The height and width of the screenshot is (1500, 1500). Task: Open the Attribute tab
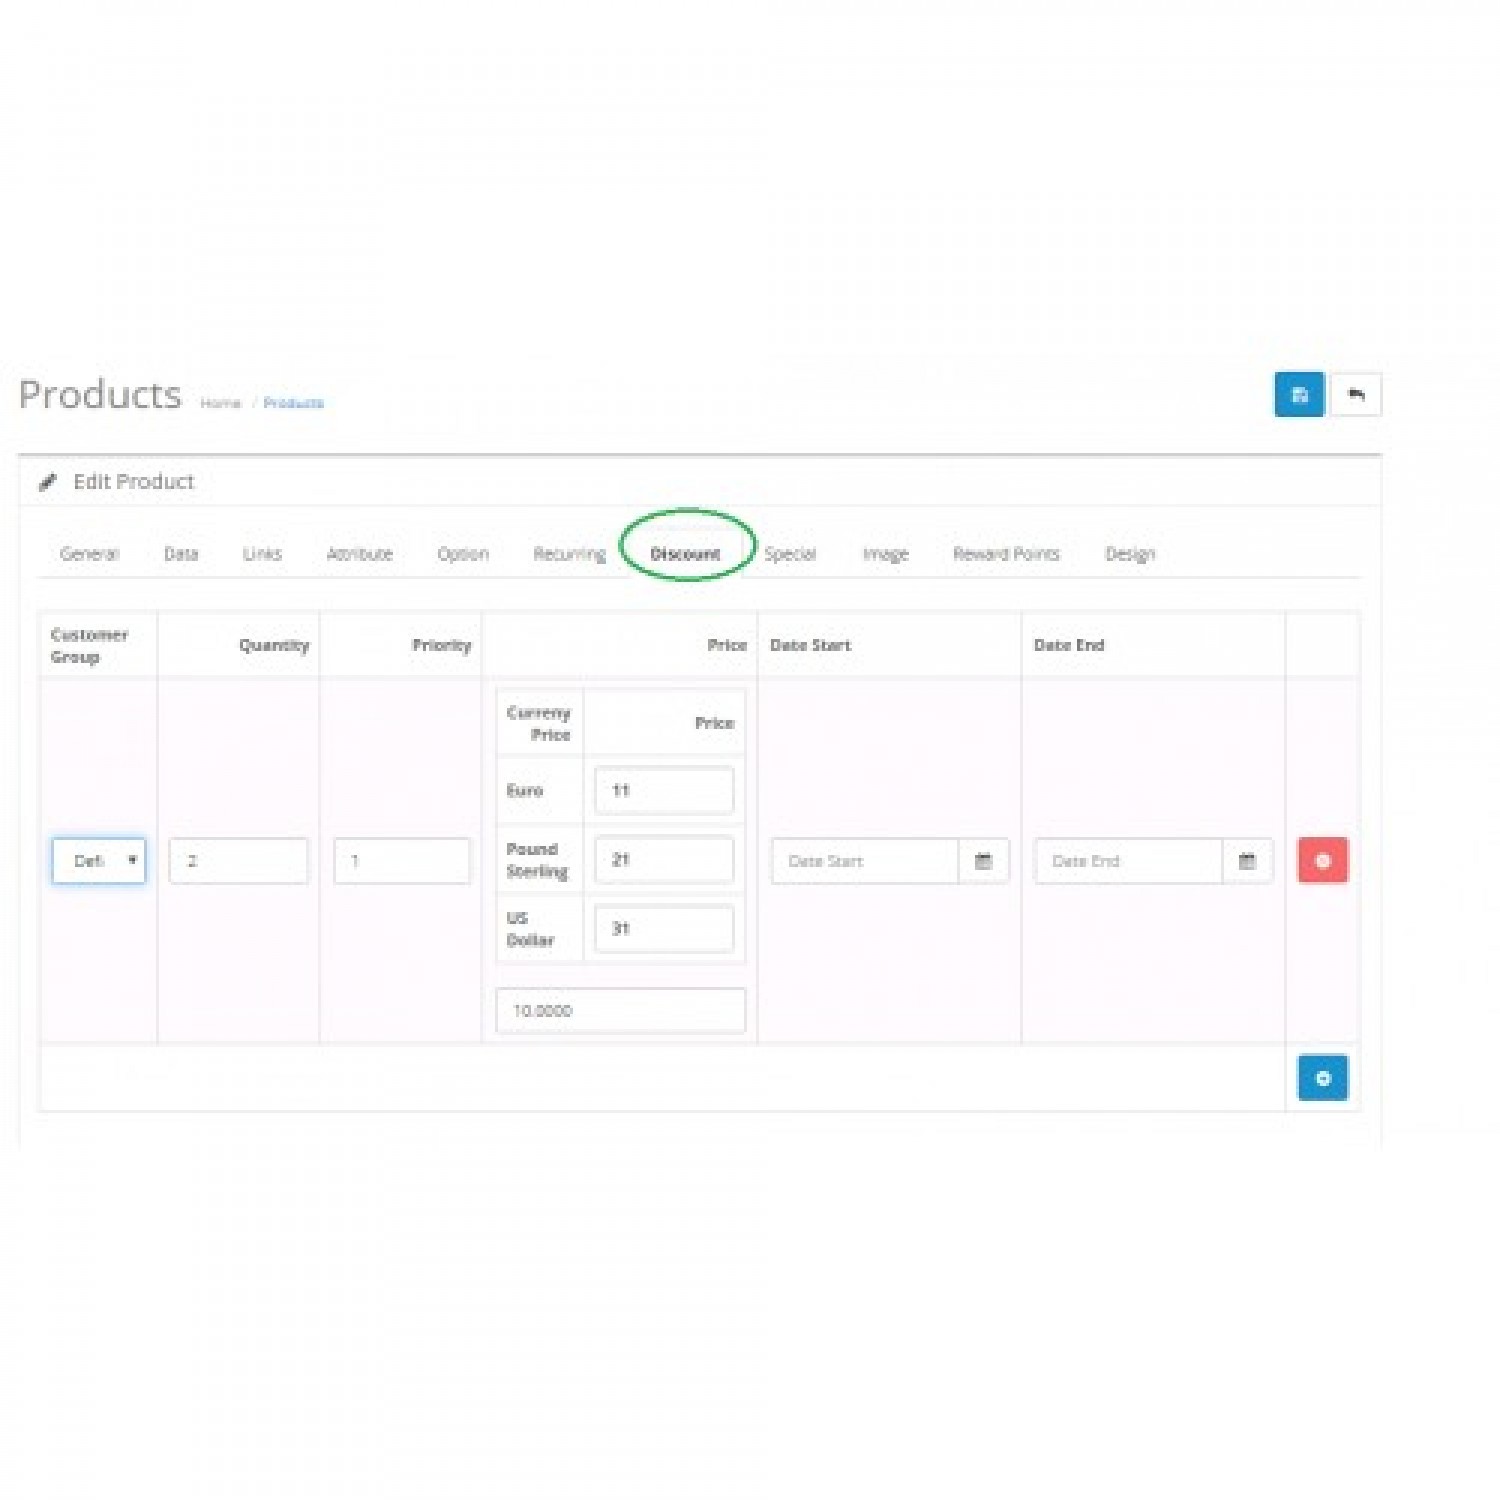click(359, 554)
